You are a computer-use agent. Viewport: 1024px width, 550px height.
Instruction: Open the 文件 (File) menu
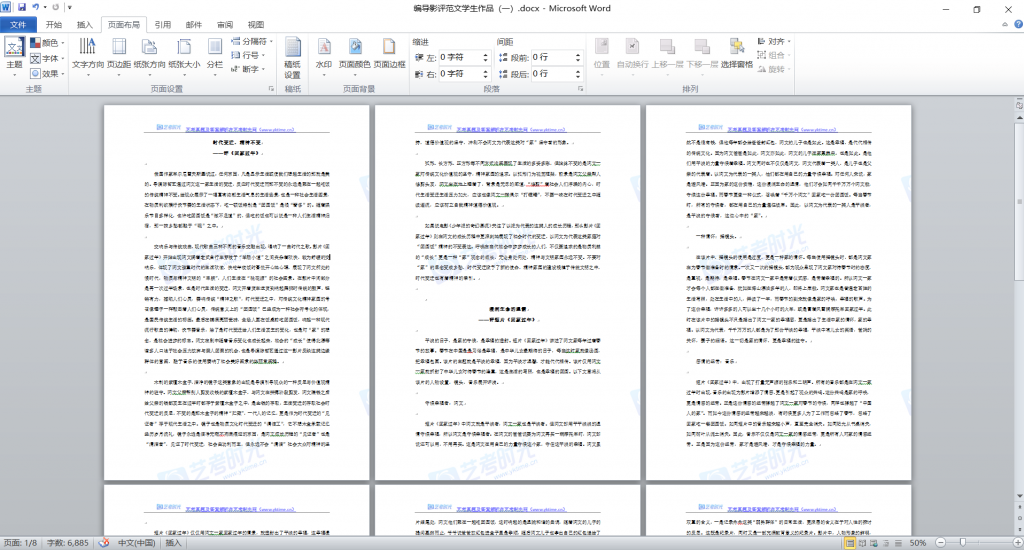coord(18,24)
